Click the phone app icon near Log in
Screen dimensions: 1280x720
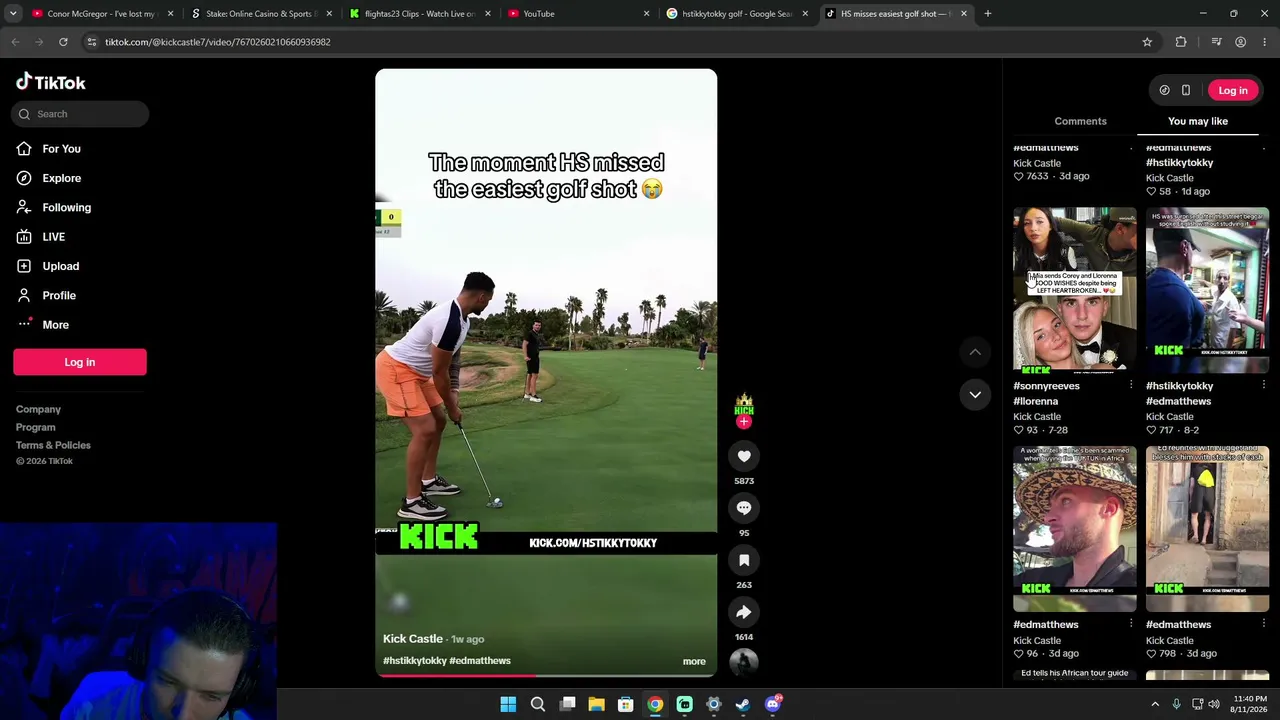tap(1186, 90)
